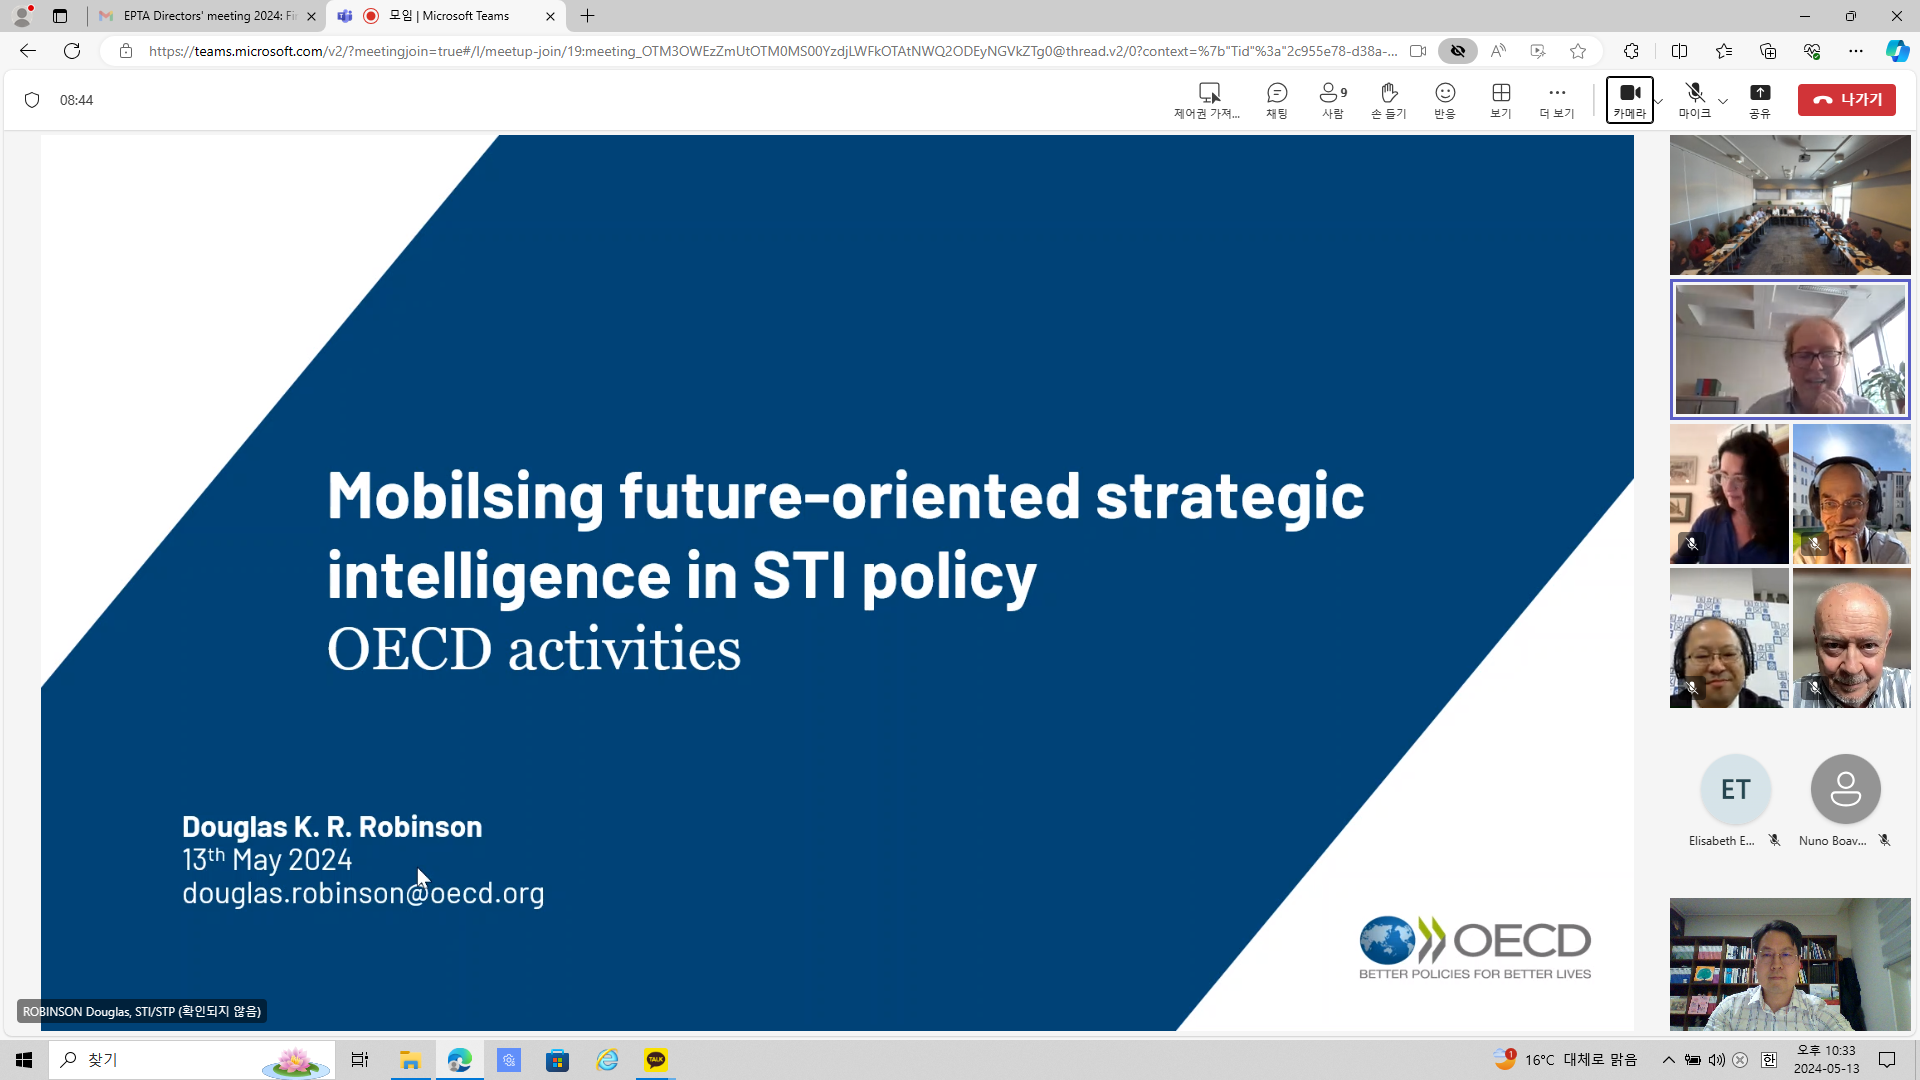Viewport: 1920px width, 1080px height.
Task: Toggle Edge split screen view
Action: 1680,51
